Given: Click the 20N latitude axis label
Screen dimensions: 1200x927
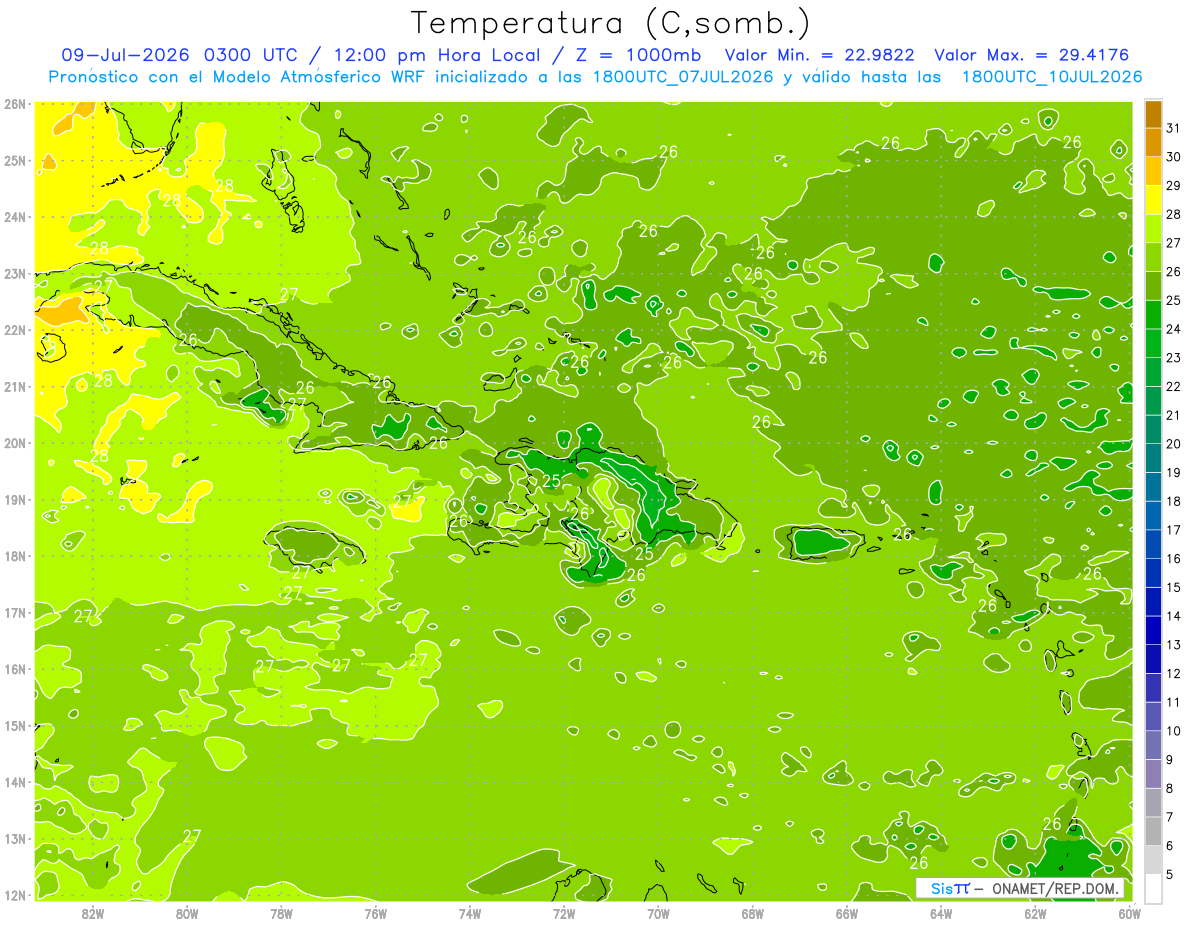Looking at the screenshot, I should [x=15, y=443].
